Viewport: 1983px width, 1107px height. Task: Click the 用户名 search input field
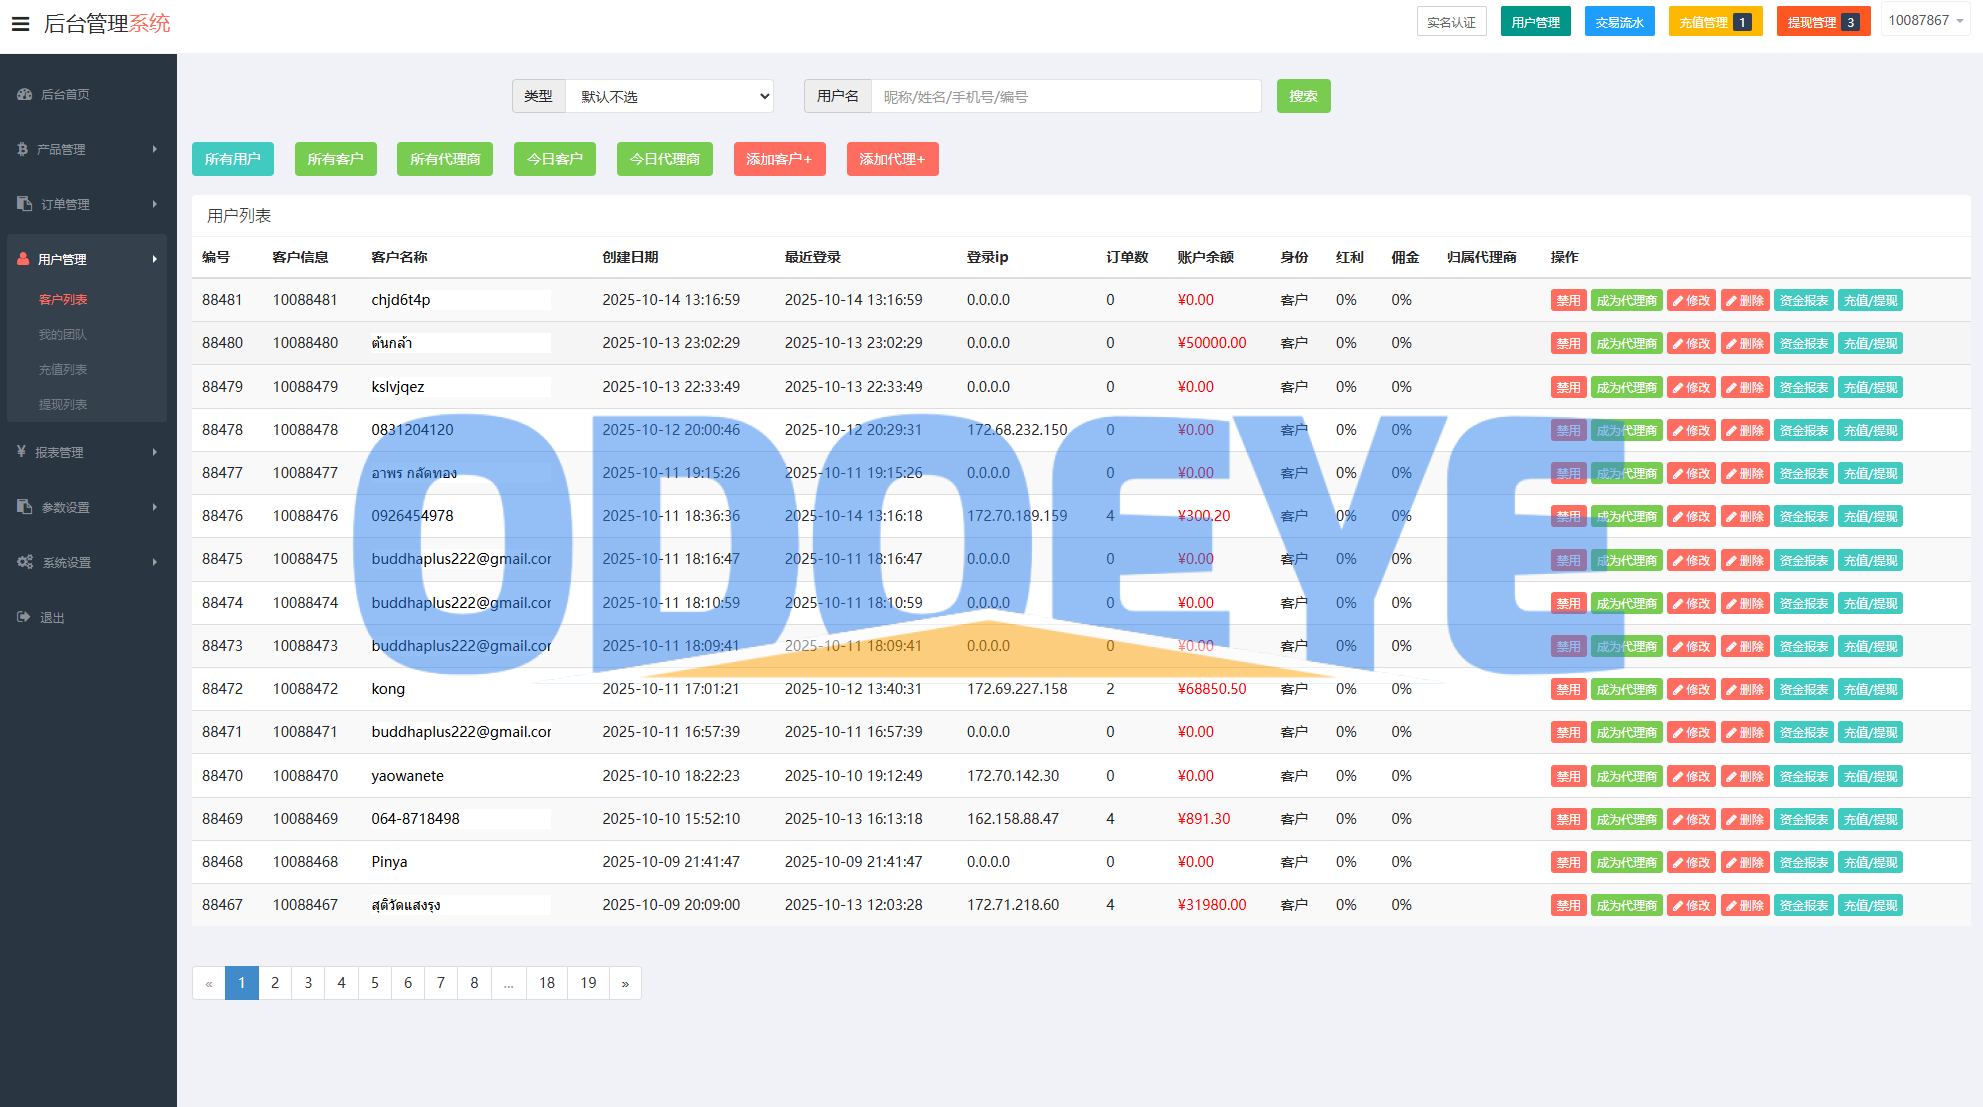1065,96
